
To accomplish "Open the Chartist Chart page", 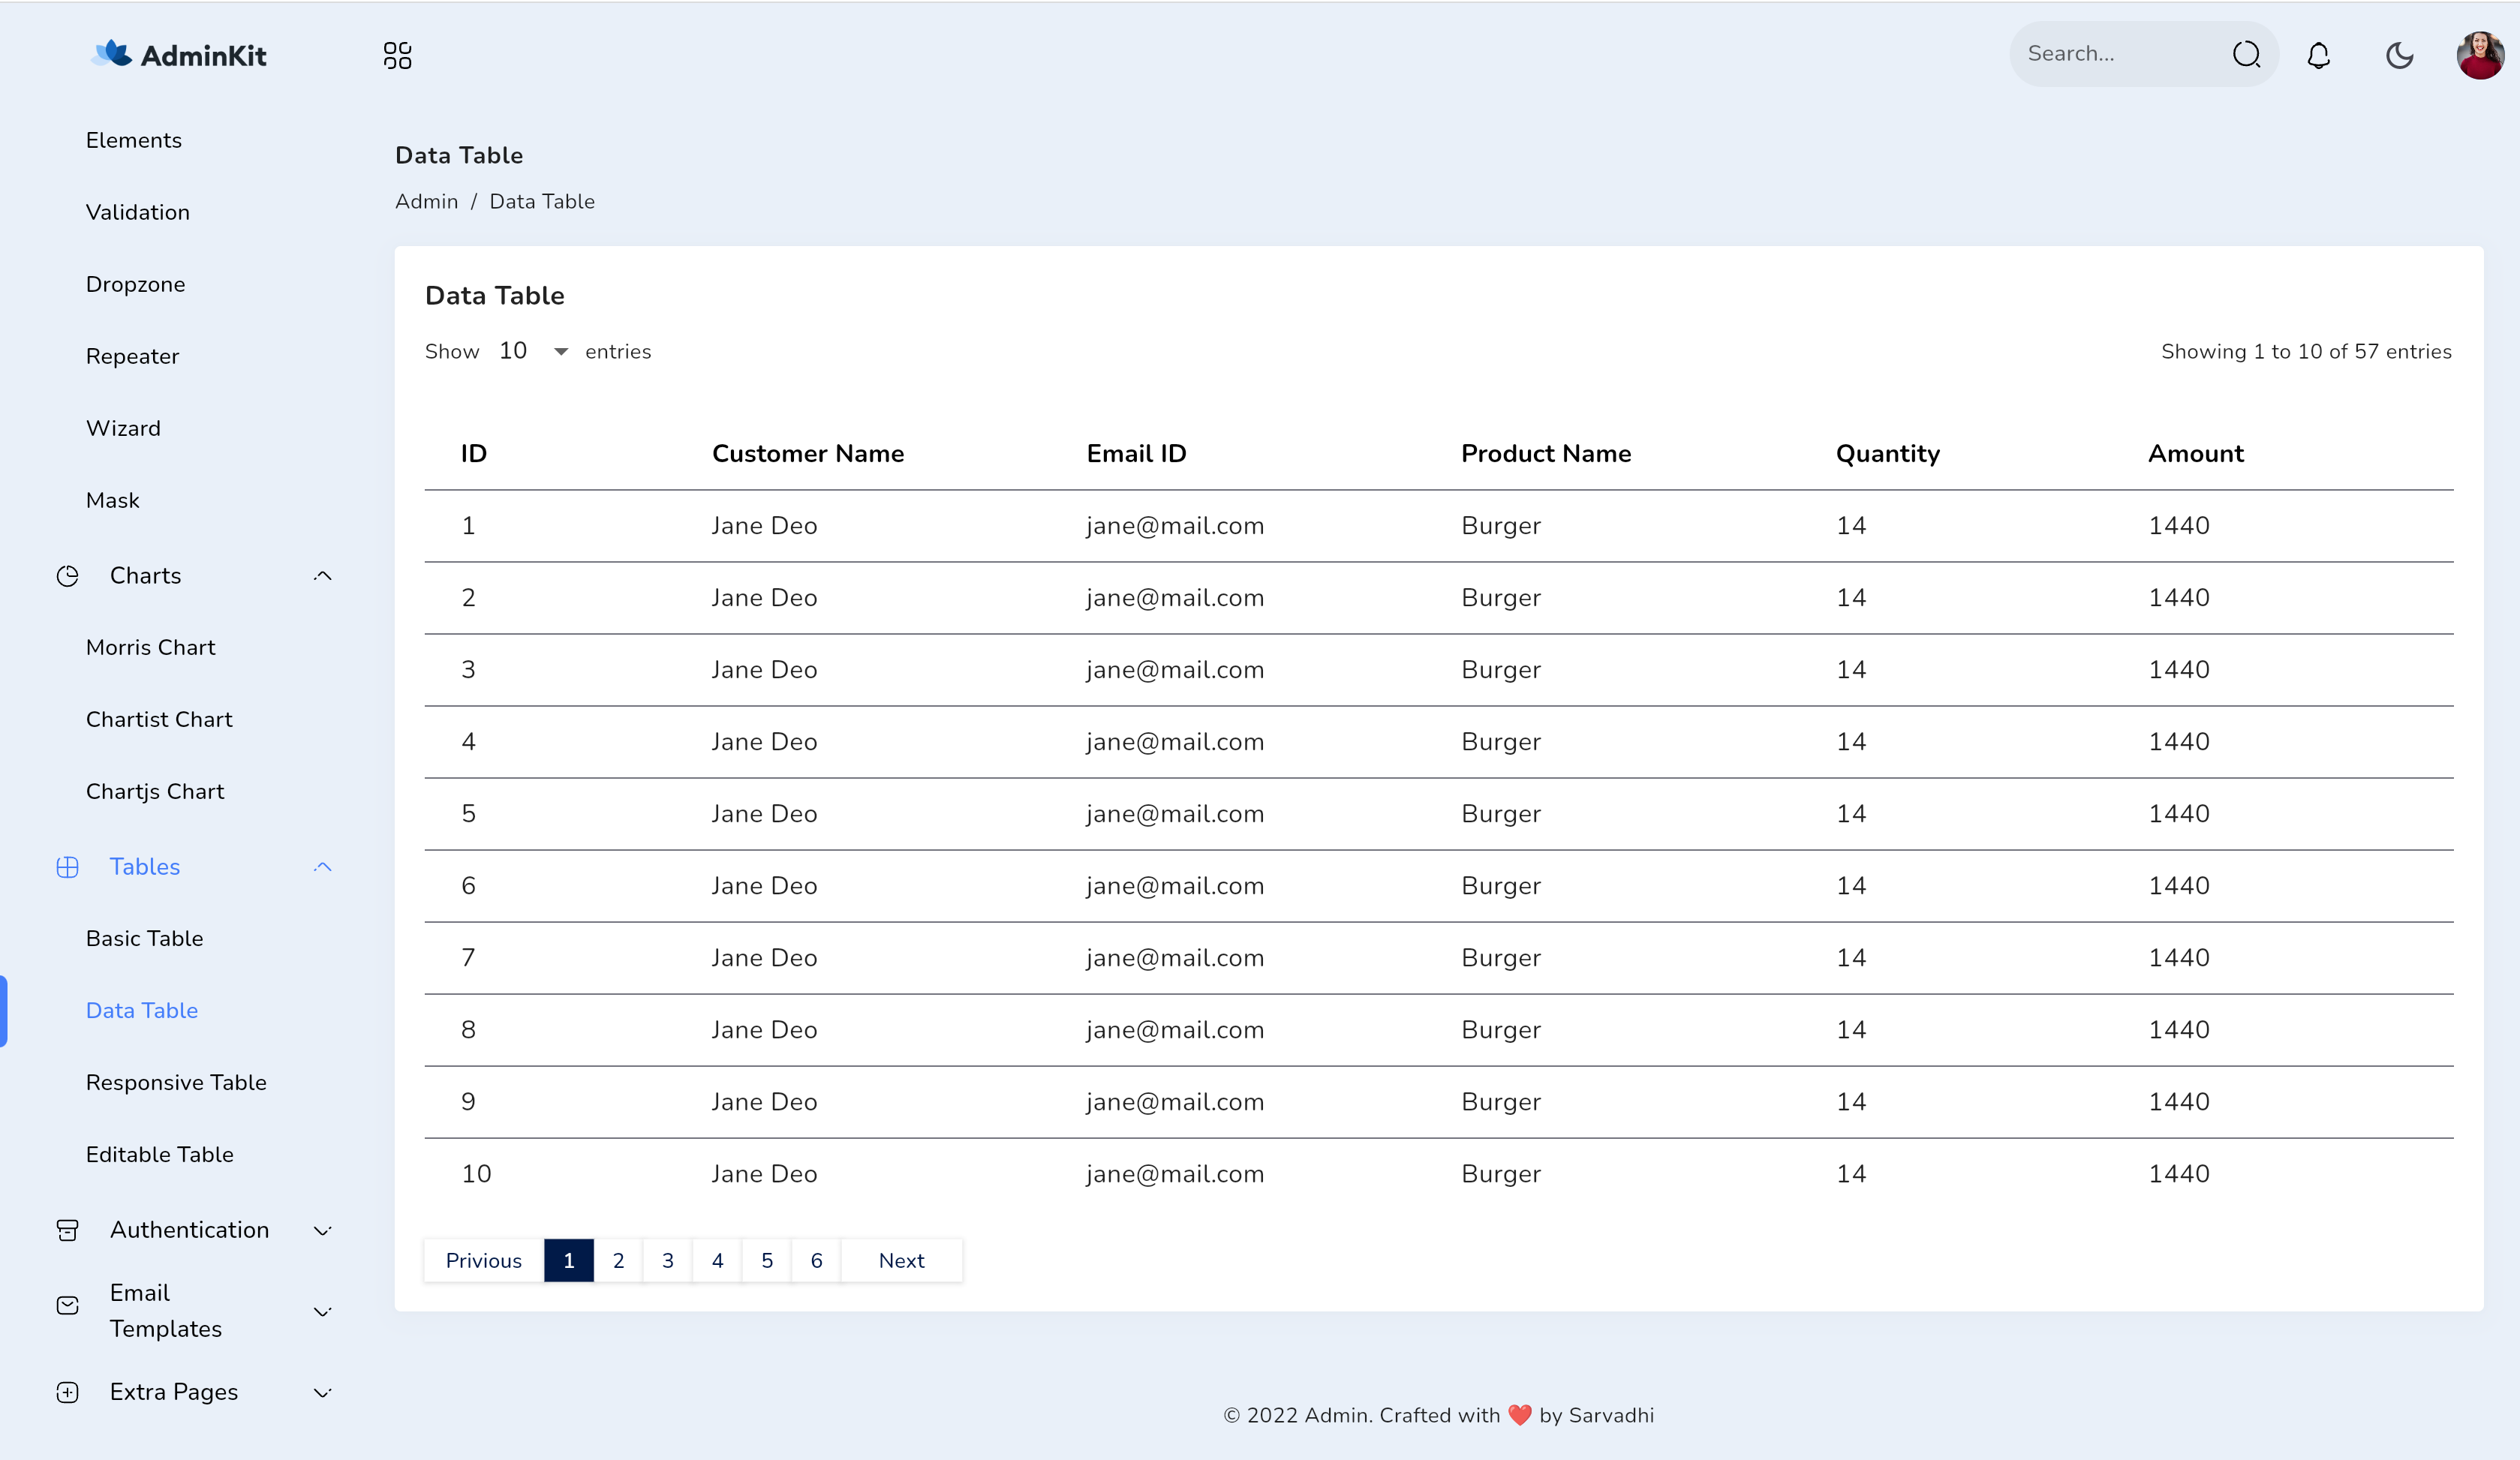I will point(158,719).
